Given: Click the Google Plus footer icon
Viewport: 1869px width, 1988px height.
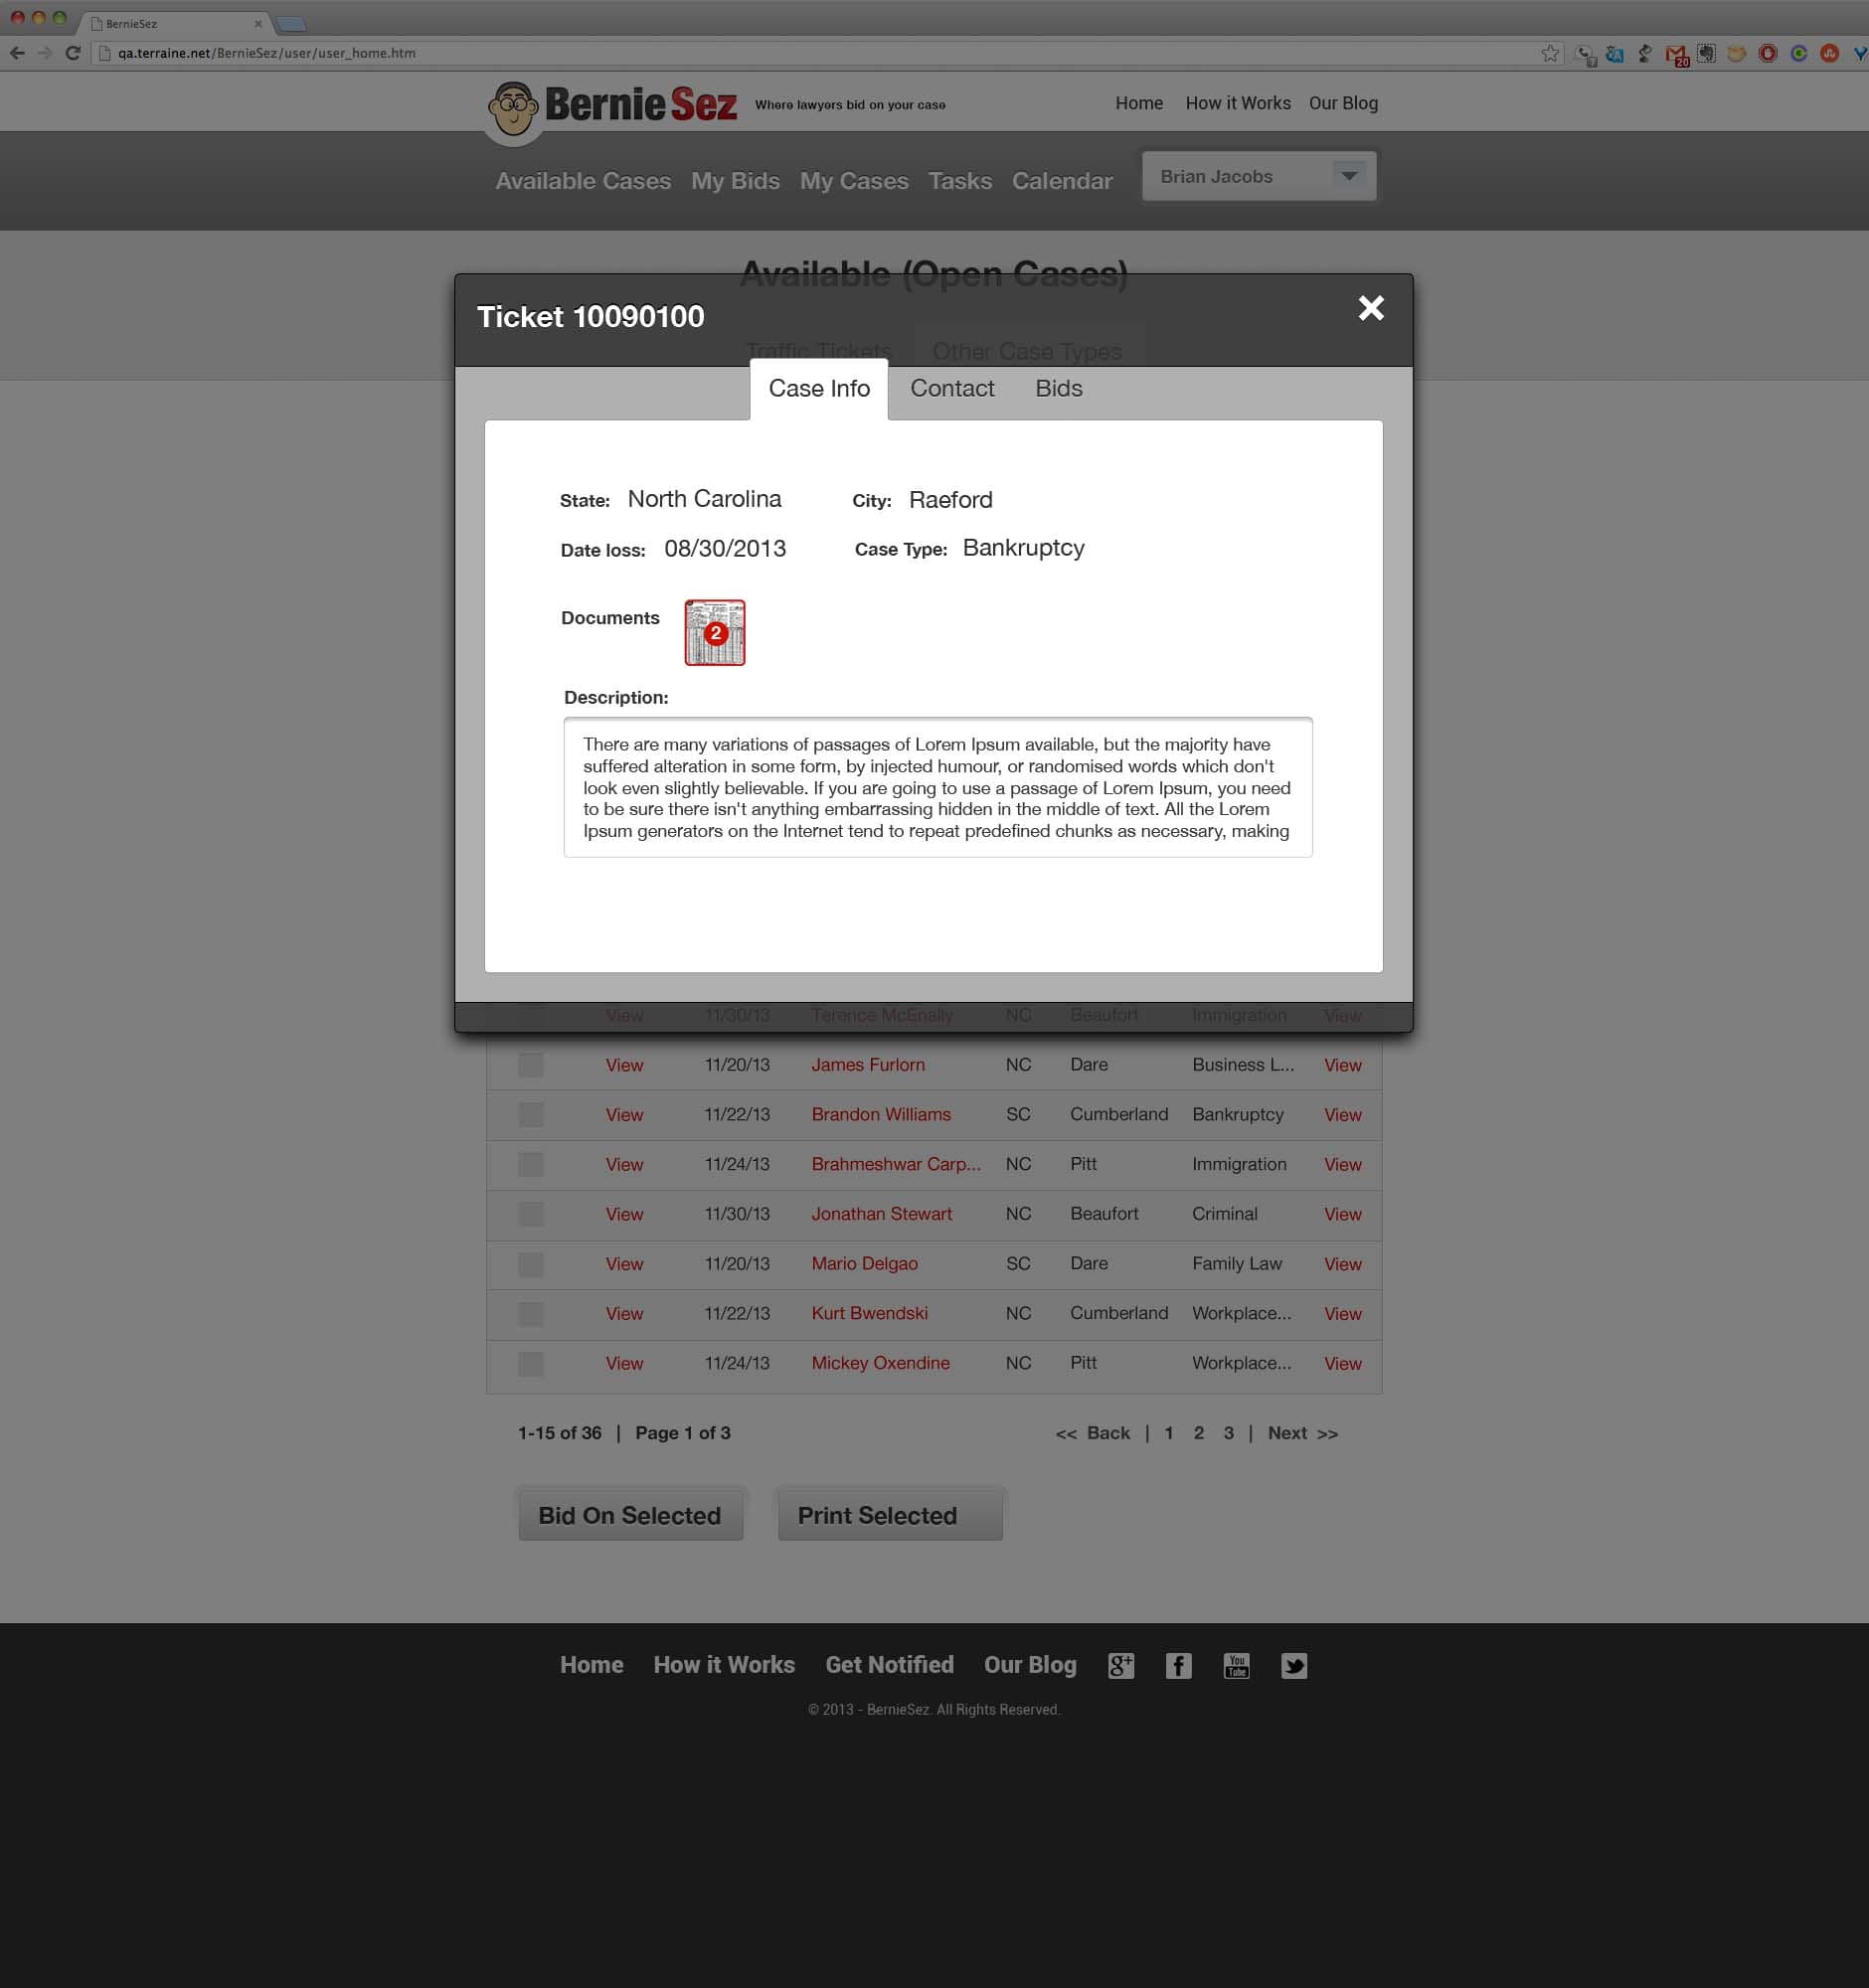Looking at the screenshot, I should 1120,1665.
